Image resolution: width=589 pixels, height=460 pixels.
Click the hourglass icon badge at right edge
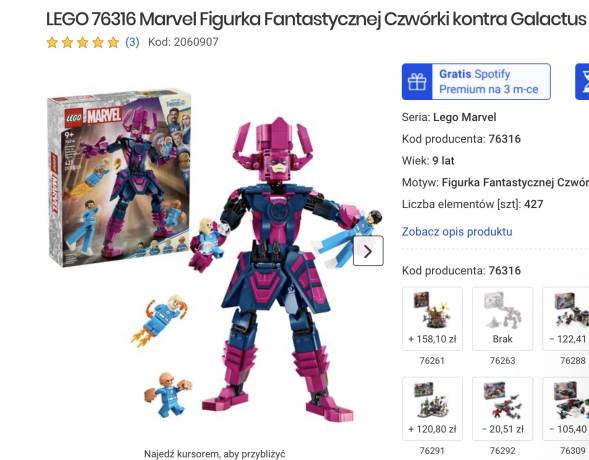click(583, 82)
